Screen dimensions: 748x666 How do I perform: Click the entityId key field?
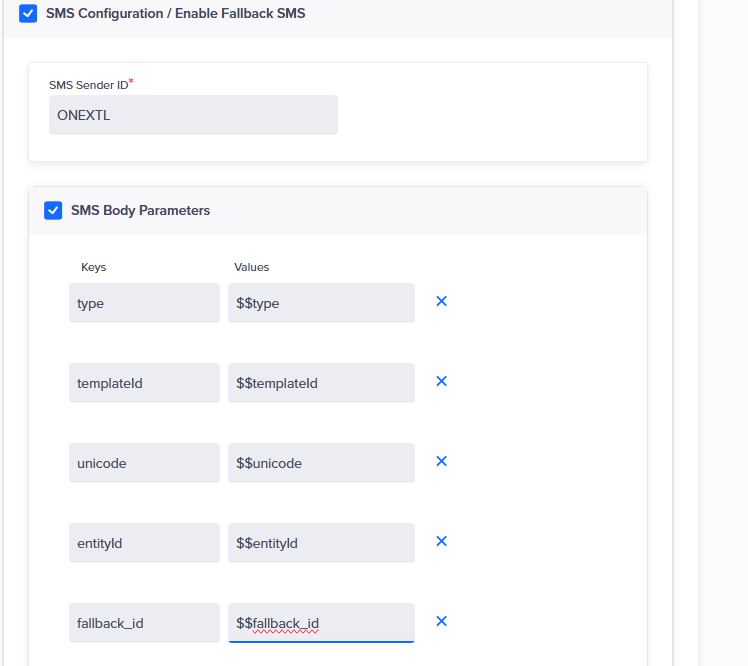coord(144,543)
